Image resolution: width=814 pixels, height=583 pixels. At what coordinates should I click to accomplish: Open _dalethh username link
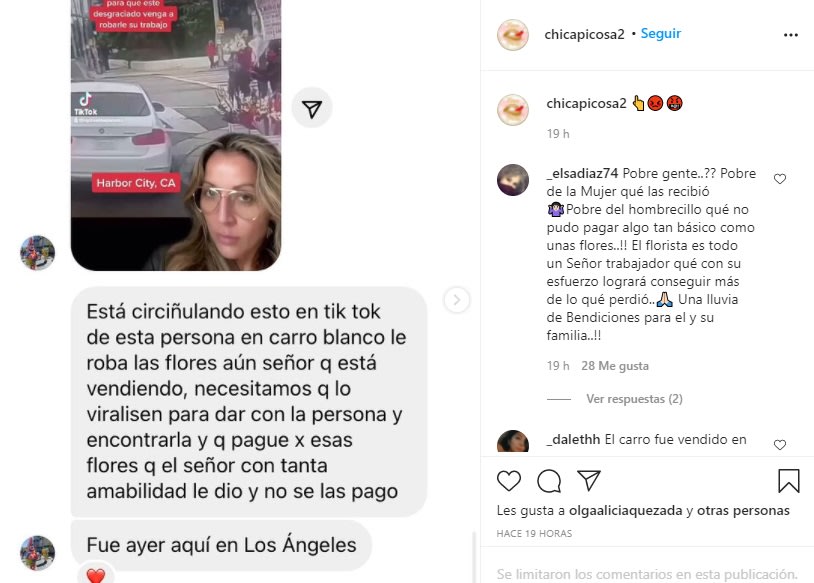pyautogui.click(x=573, y=439)
